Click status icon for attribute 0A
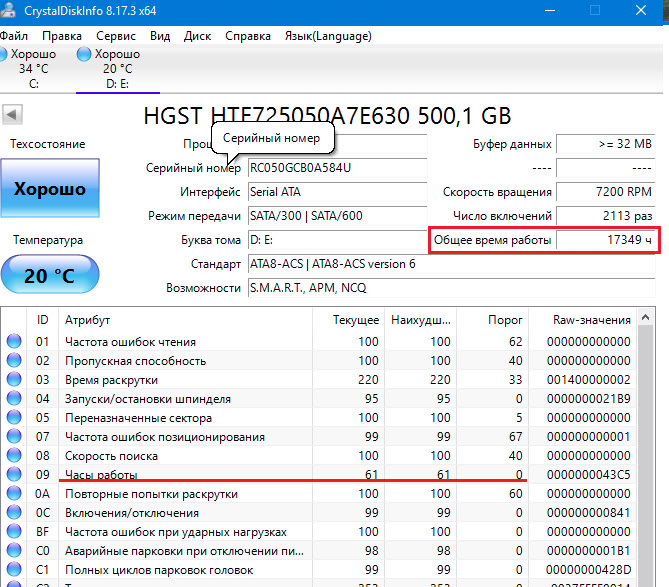Image resolution: width=669 pixels, height=587 pixels. pyautogui.click(x=14, y=493)
